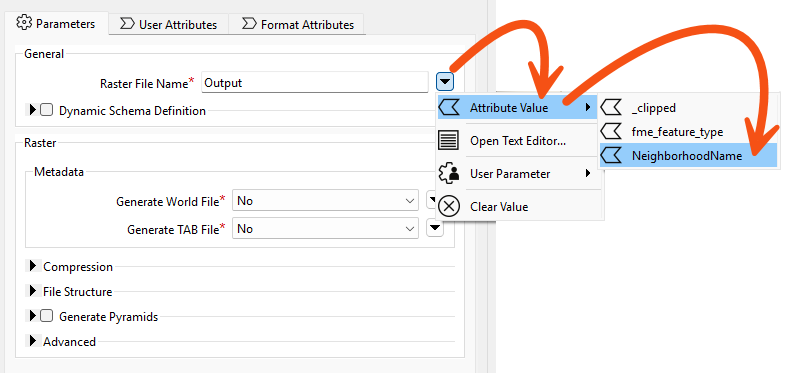Click the icon beside fme_feature_type
792x373 pixels.
(x=611, y=132)
